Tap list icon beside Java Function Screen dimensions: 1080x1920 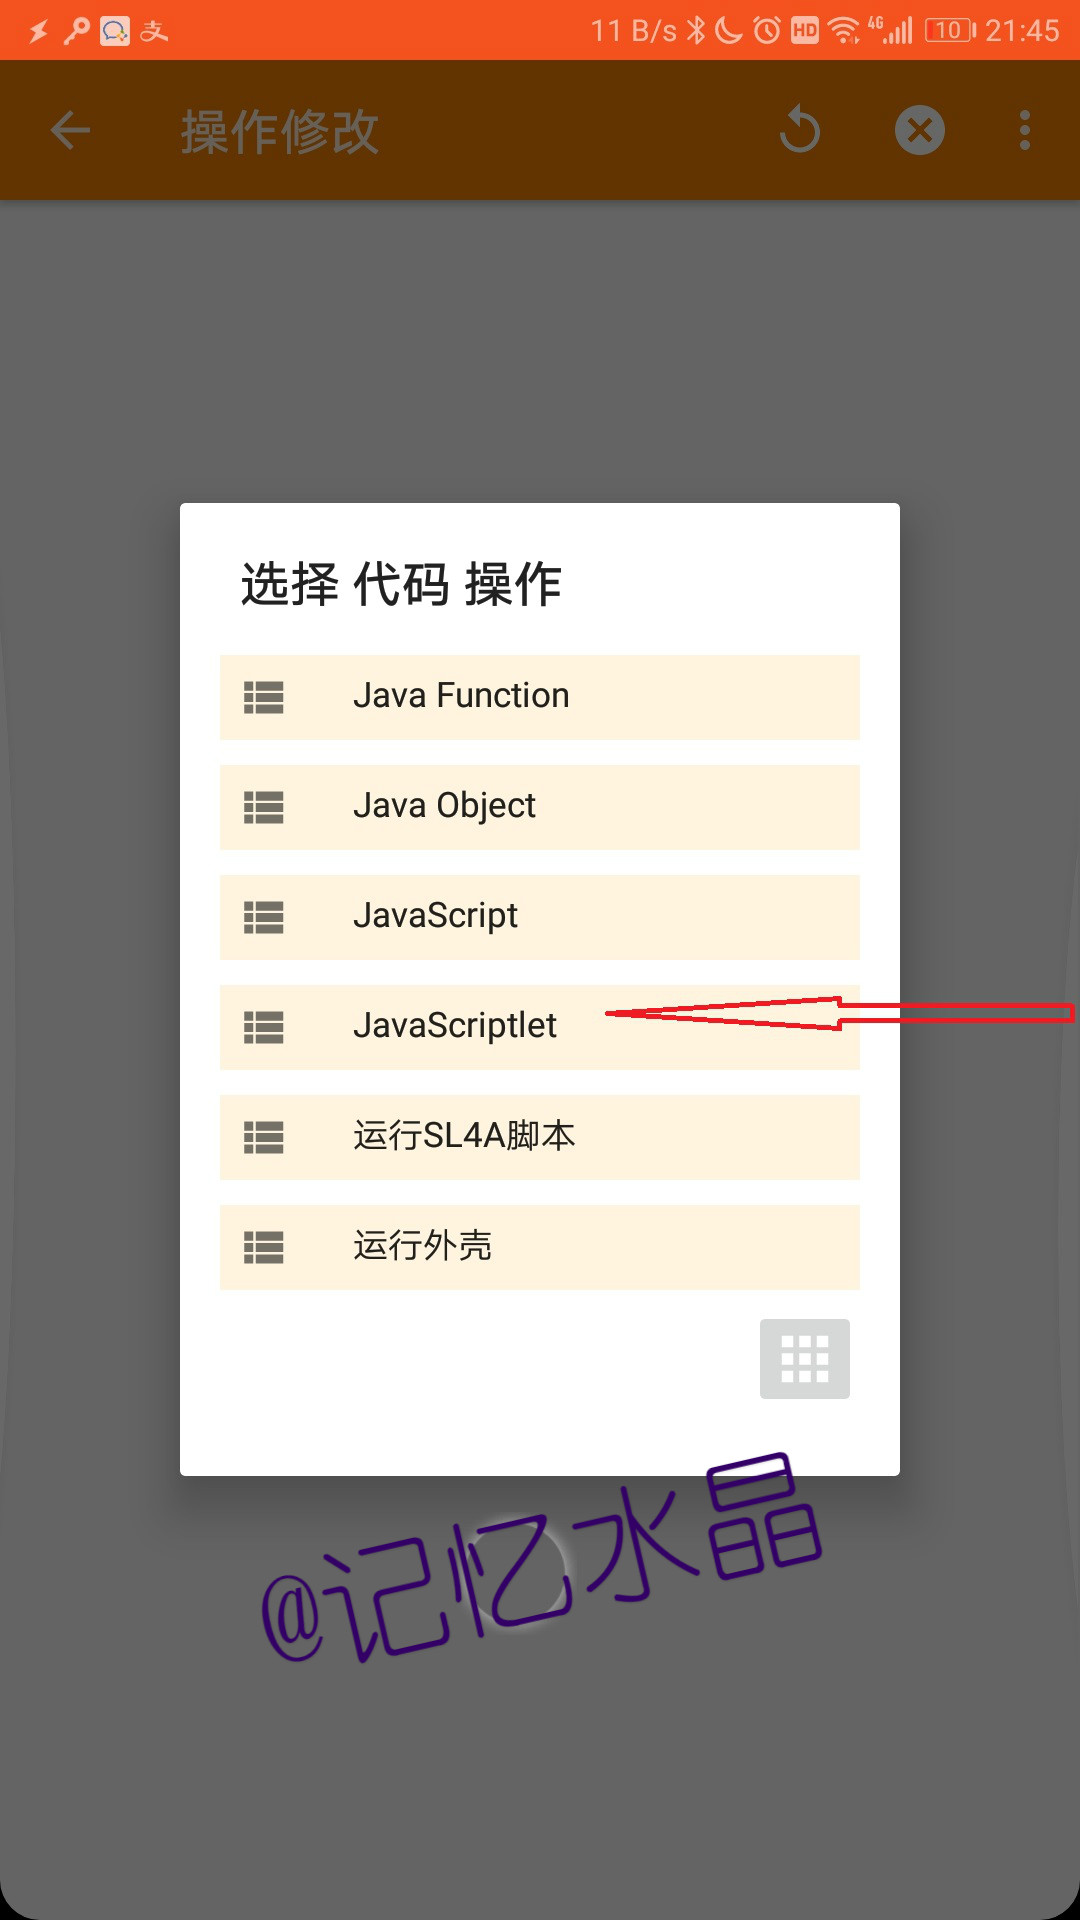point(264,697)
